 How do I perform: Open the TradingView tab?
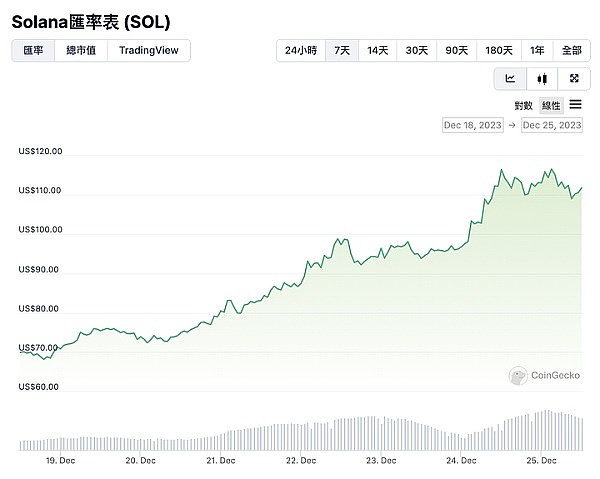point(148,50)
